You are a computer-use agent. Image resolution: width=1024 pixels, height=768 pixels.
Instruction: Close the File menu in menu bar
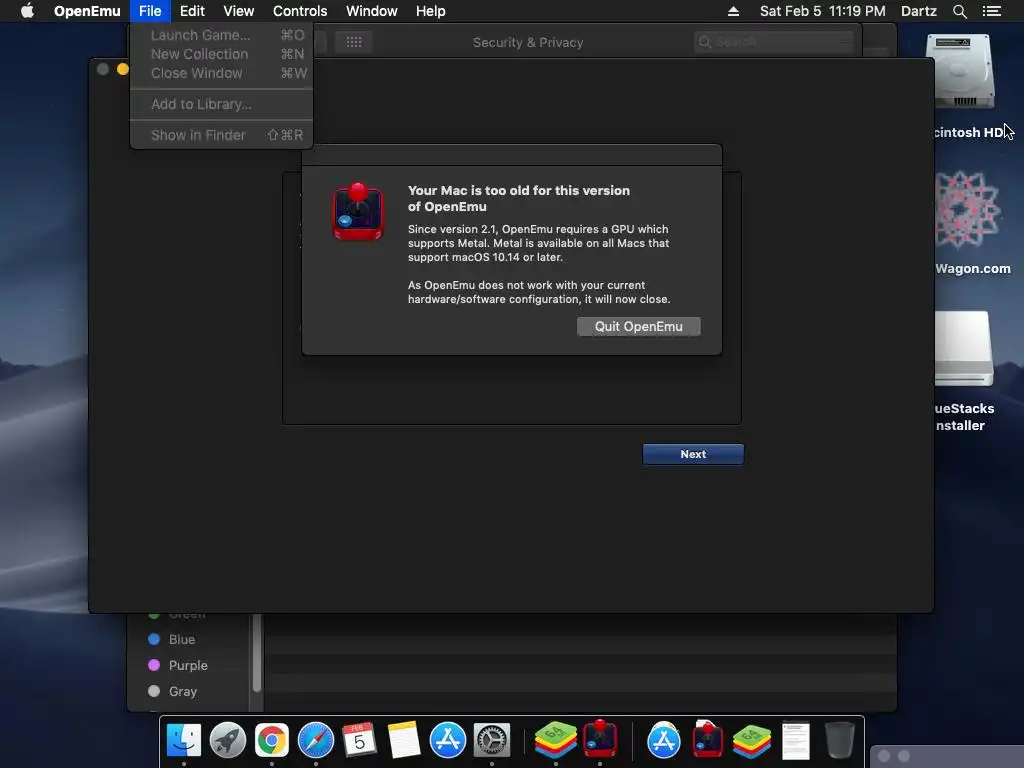(x=150, y=11)
